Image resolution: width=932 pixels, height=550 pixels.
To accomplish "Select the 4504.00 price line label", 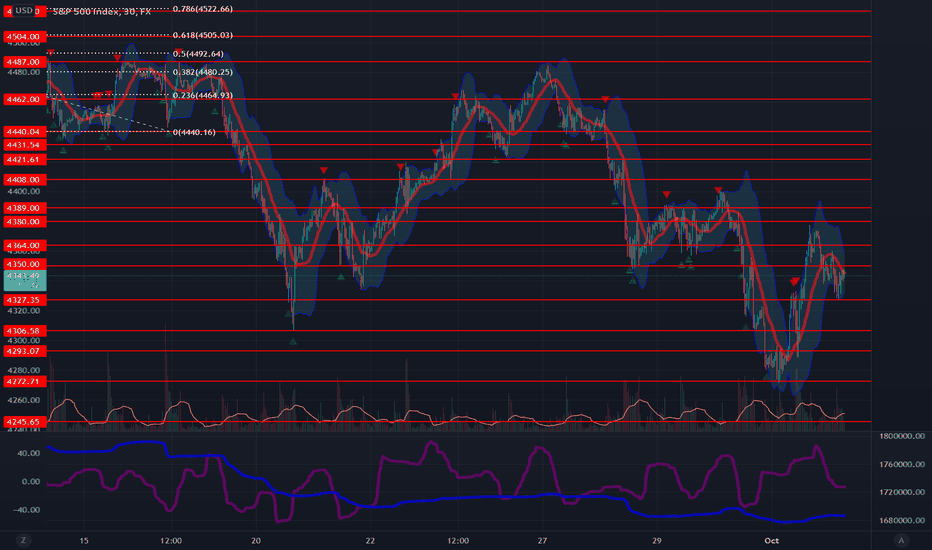I will coord(24,36).
